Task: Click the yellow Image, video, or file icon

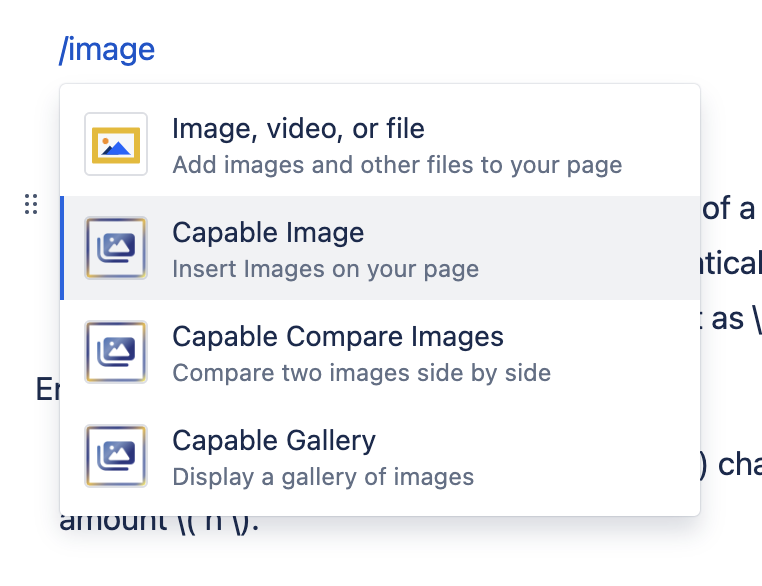Action: click(116, 144)
